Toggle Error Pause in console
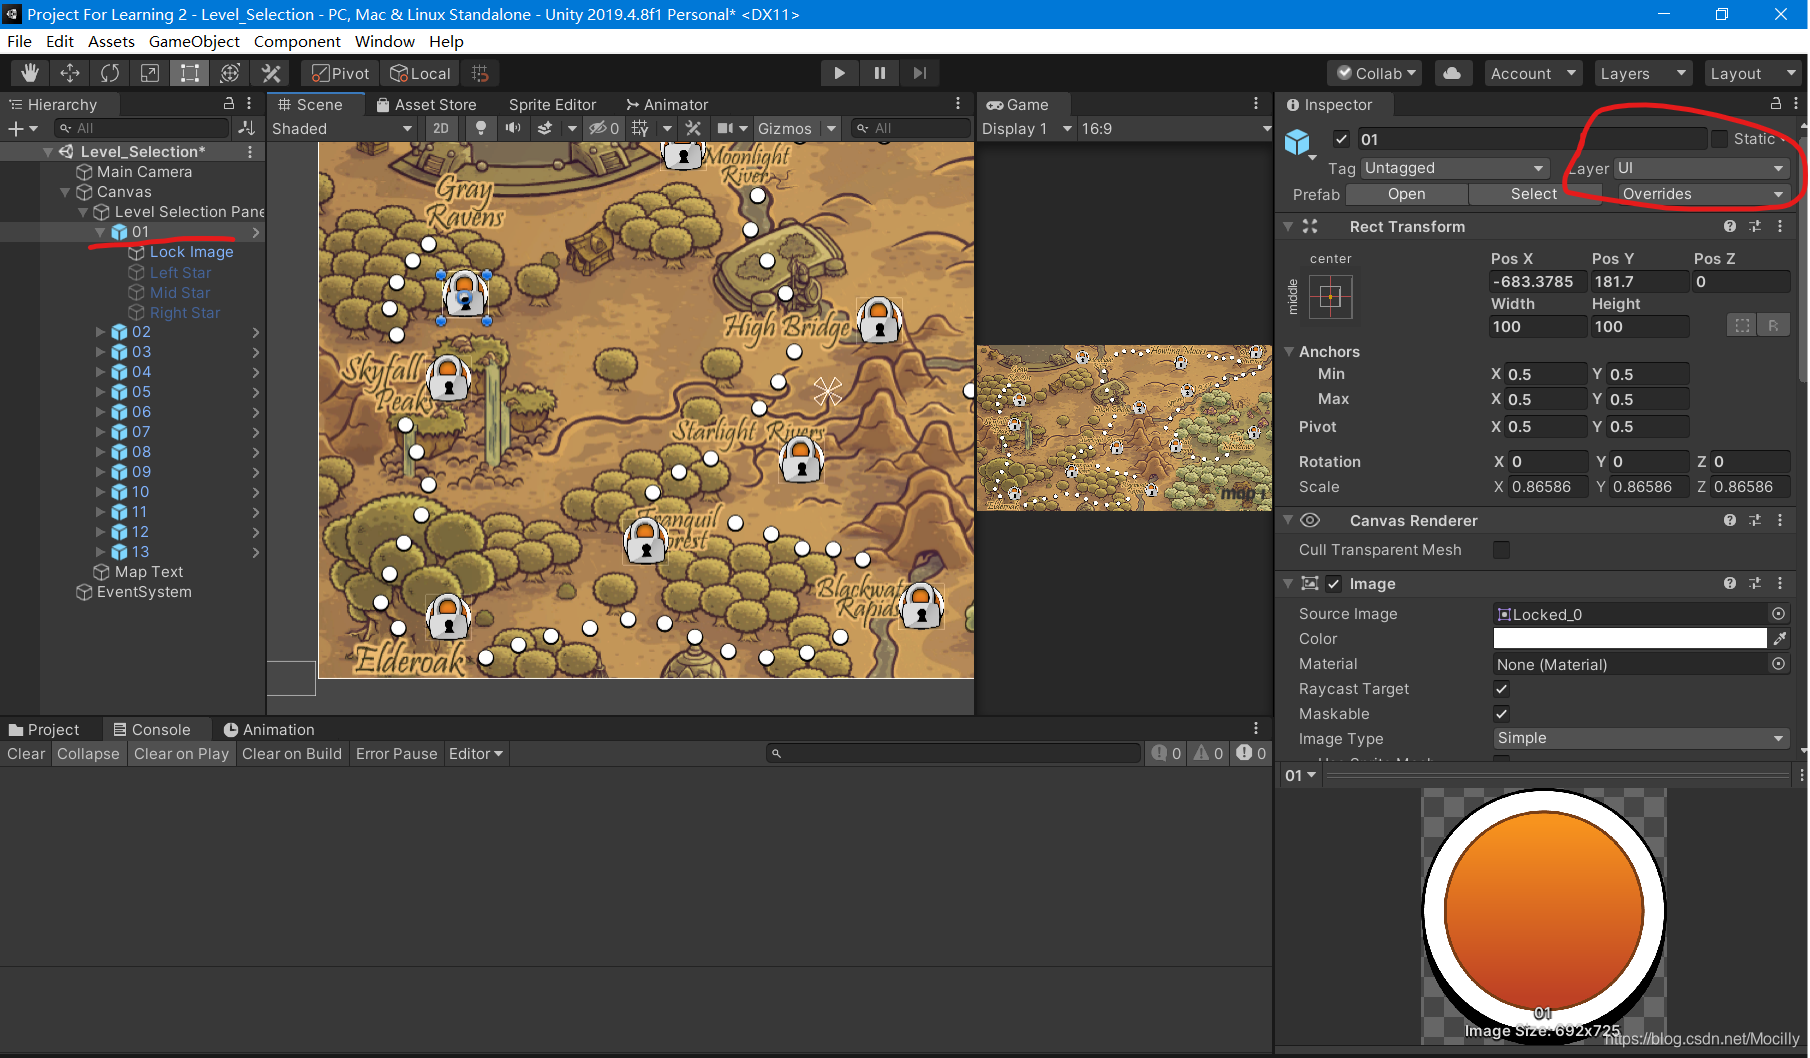The width and height of the screenshot is (1810, 1058). tap(396, 754)
